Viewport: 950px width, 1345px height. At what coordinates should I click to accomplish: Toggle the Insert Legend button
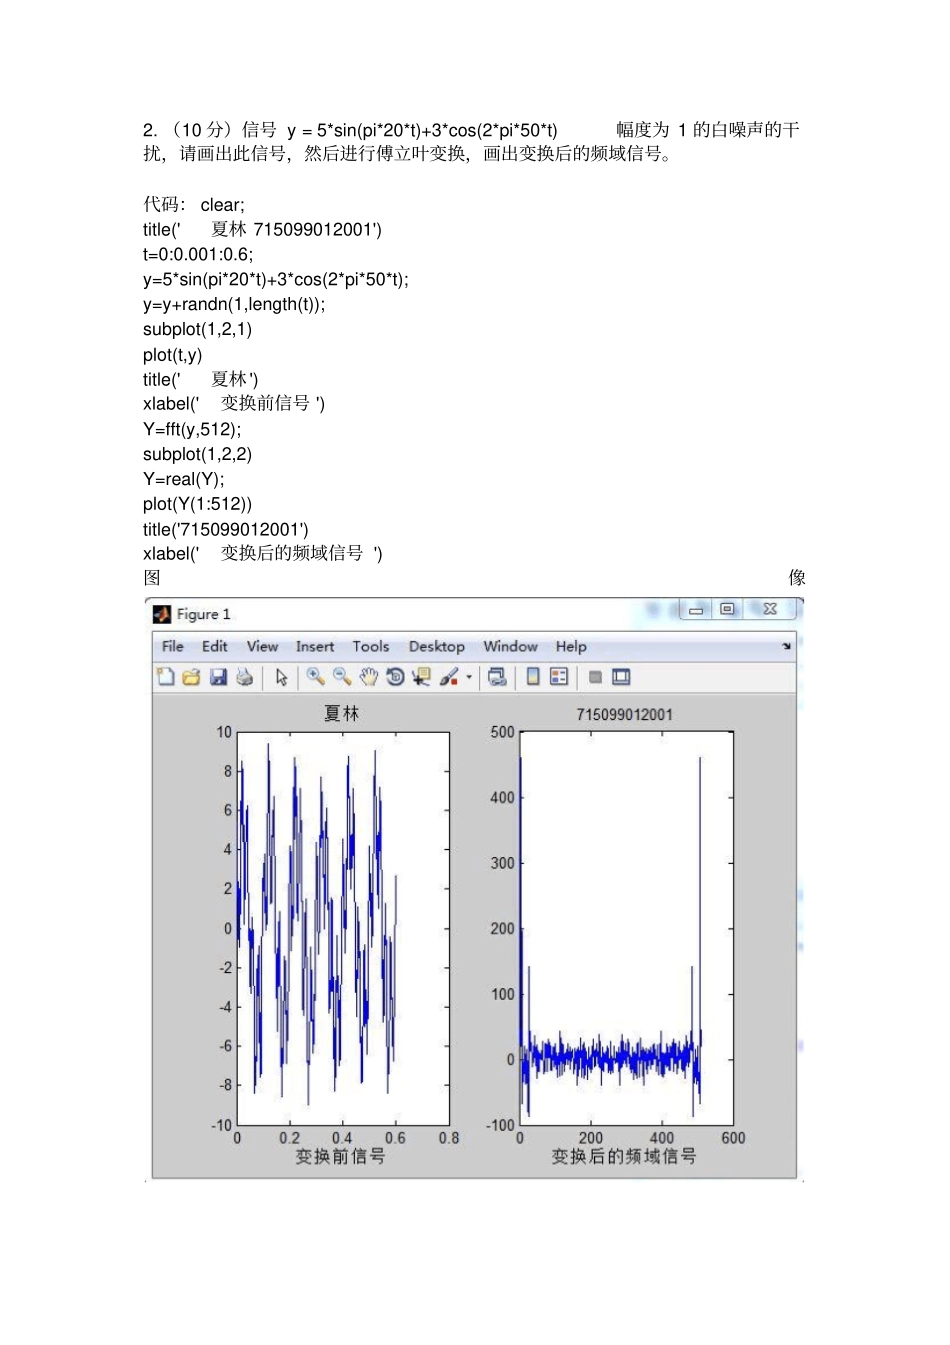(559, 677)
